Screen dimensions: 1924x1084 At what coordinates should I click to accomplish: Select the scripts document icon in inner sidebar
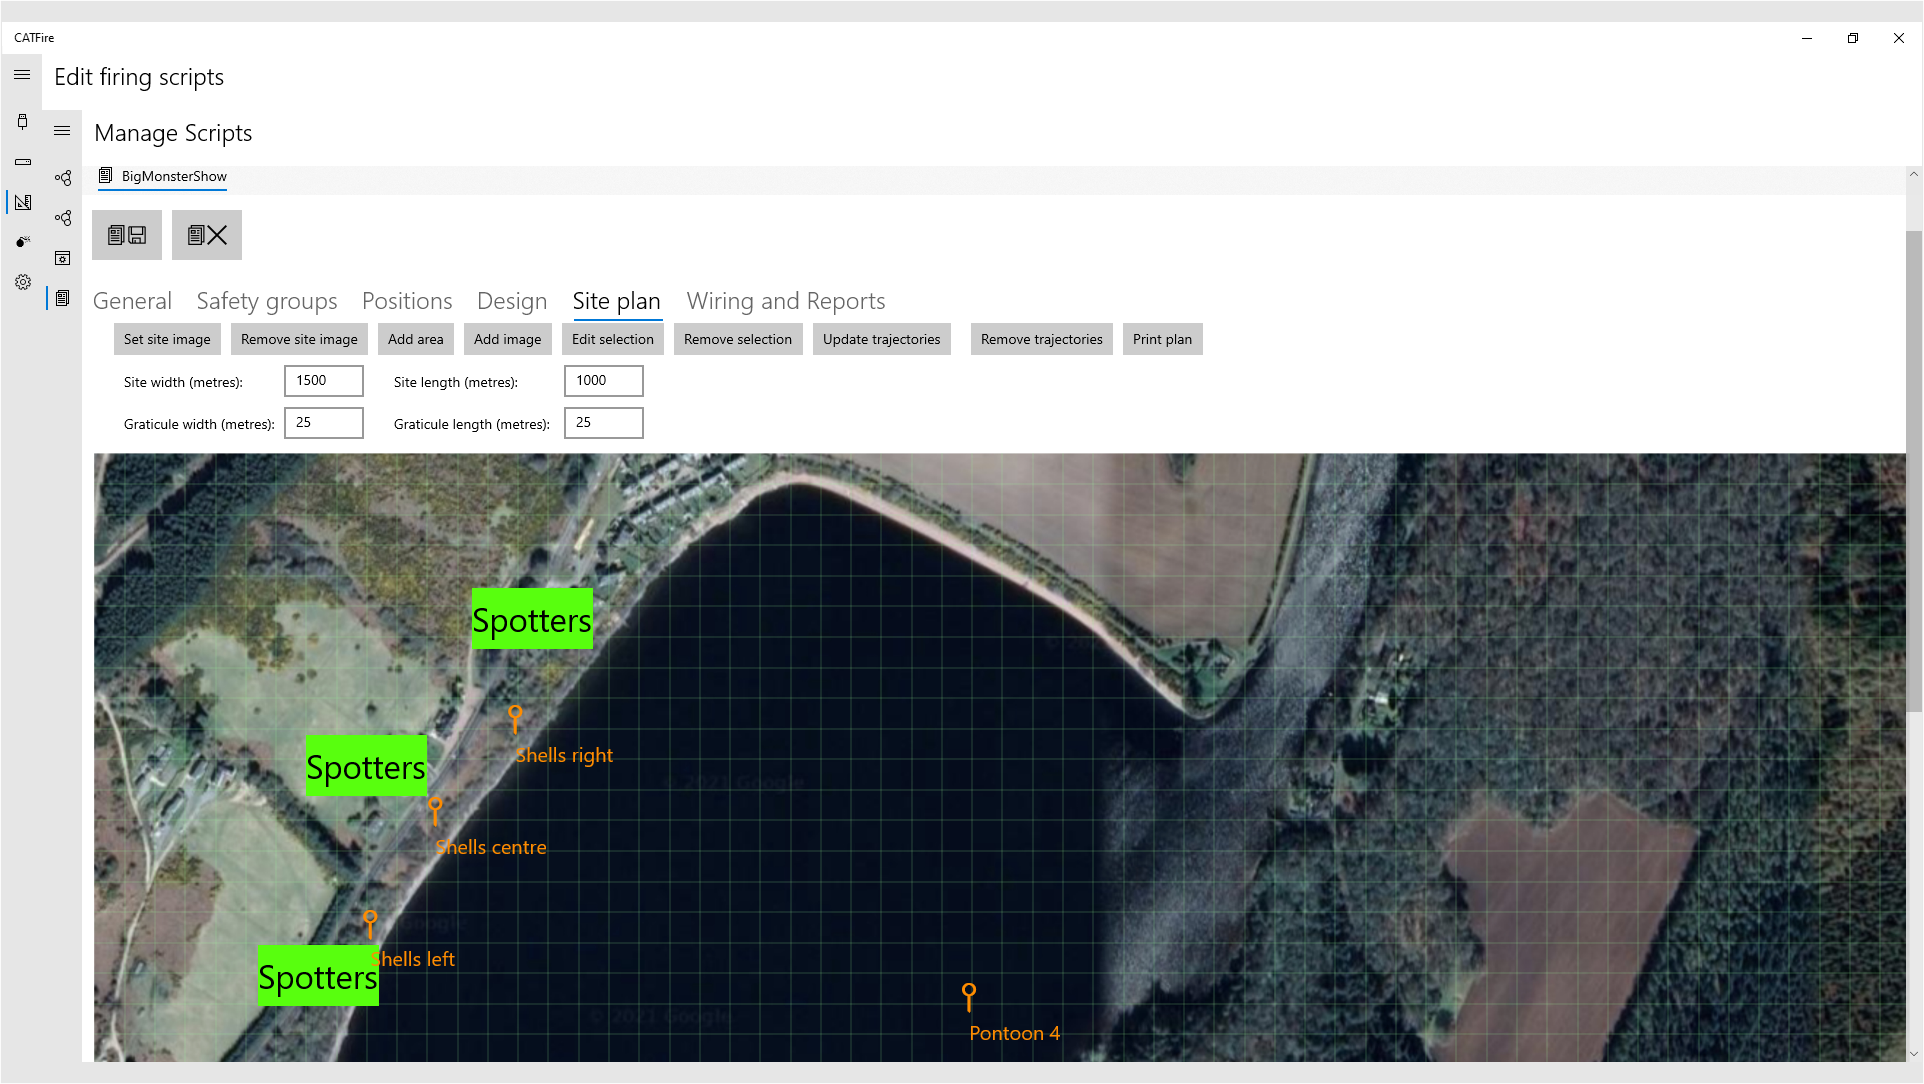(62, 298)
